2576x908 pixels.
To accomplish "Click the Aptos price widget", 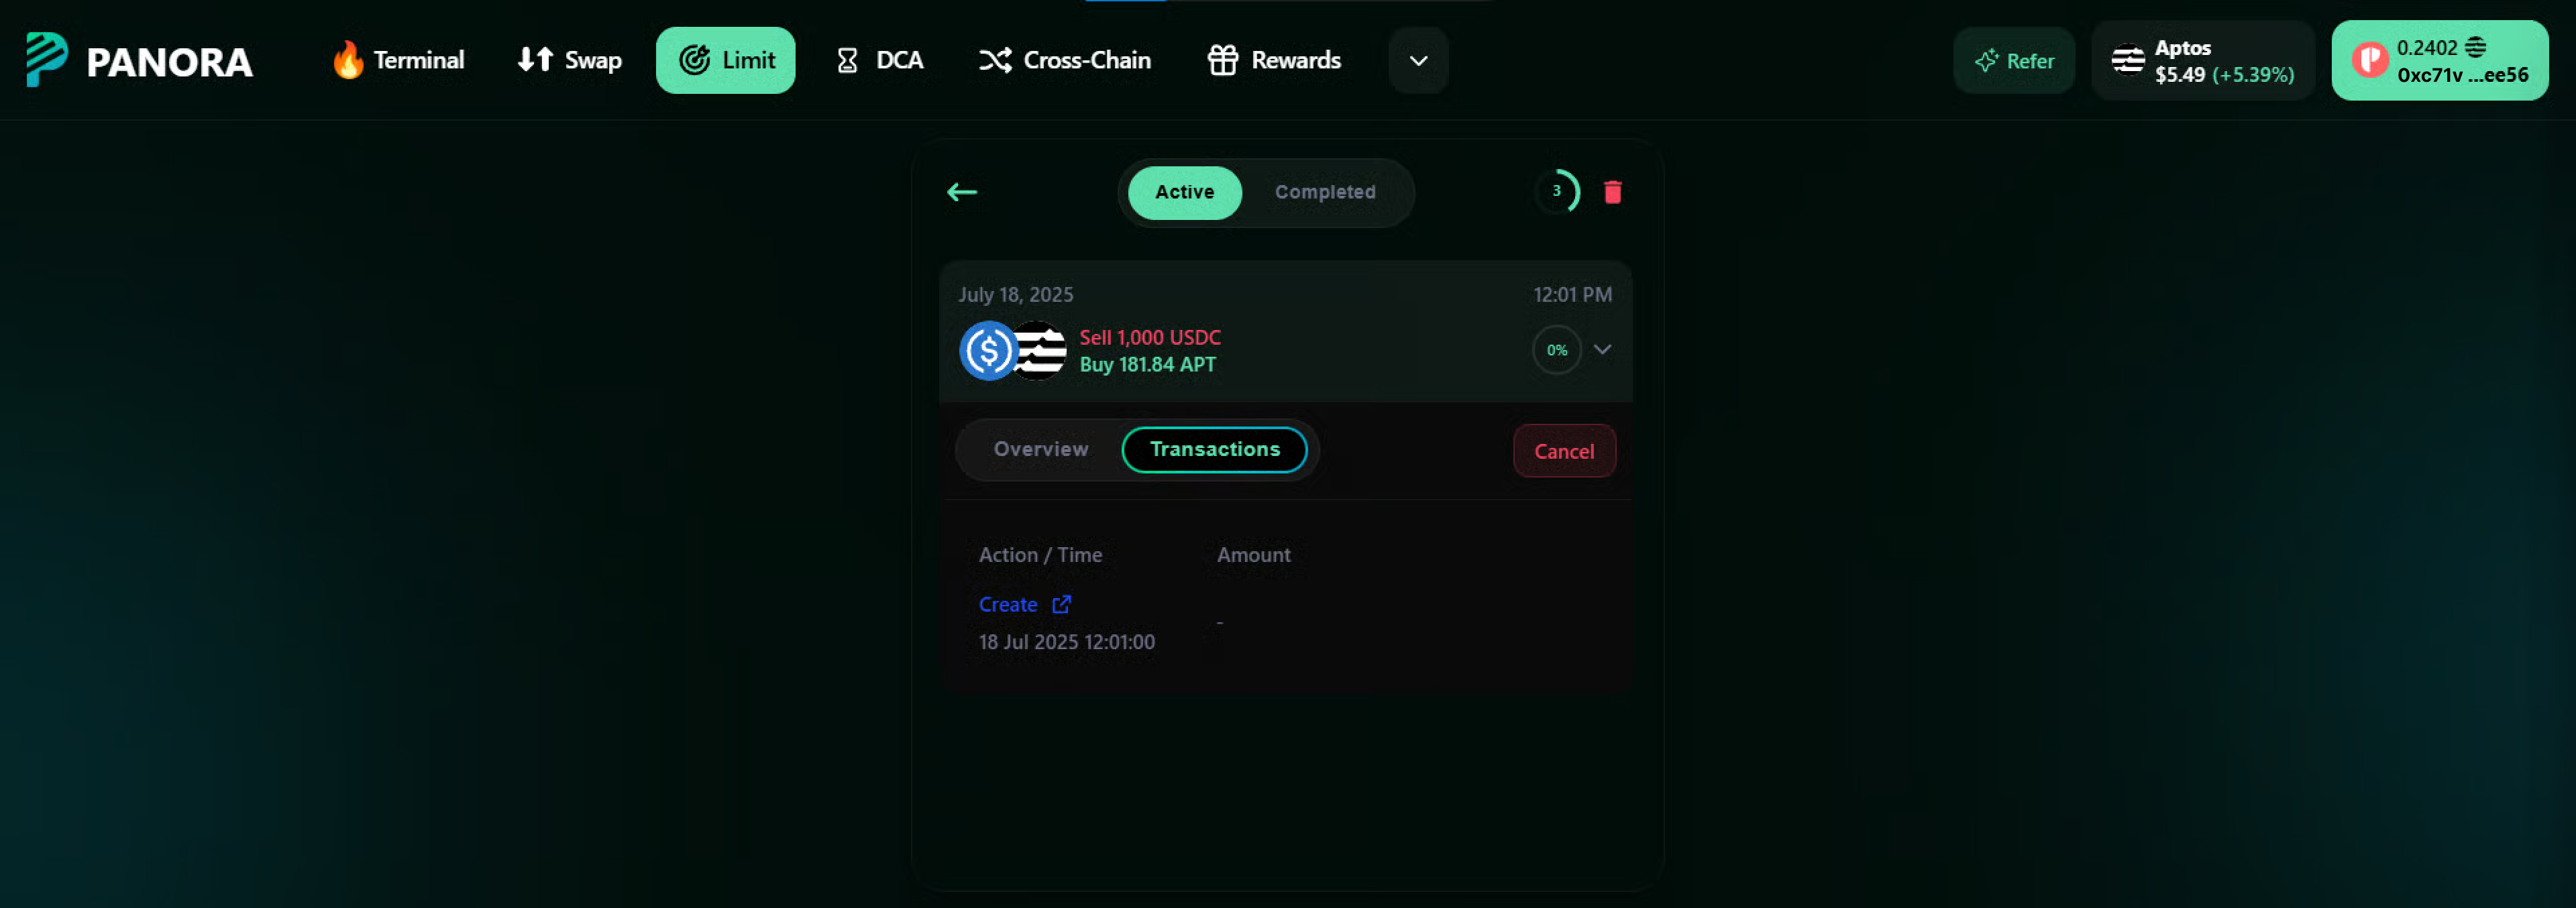I will pyautogui.click(x=2202, y=61).
